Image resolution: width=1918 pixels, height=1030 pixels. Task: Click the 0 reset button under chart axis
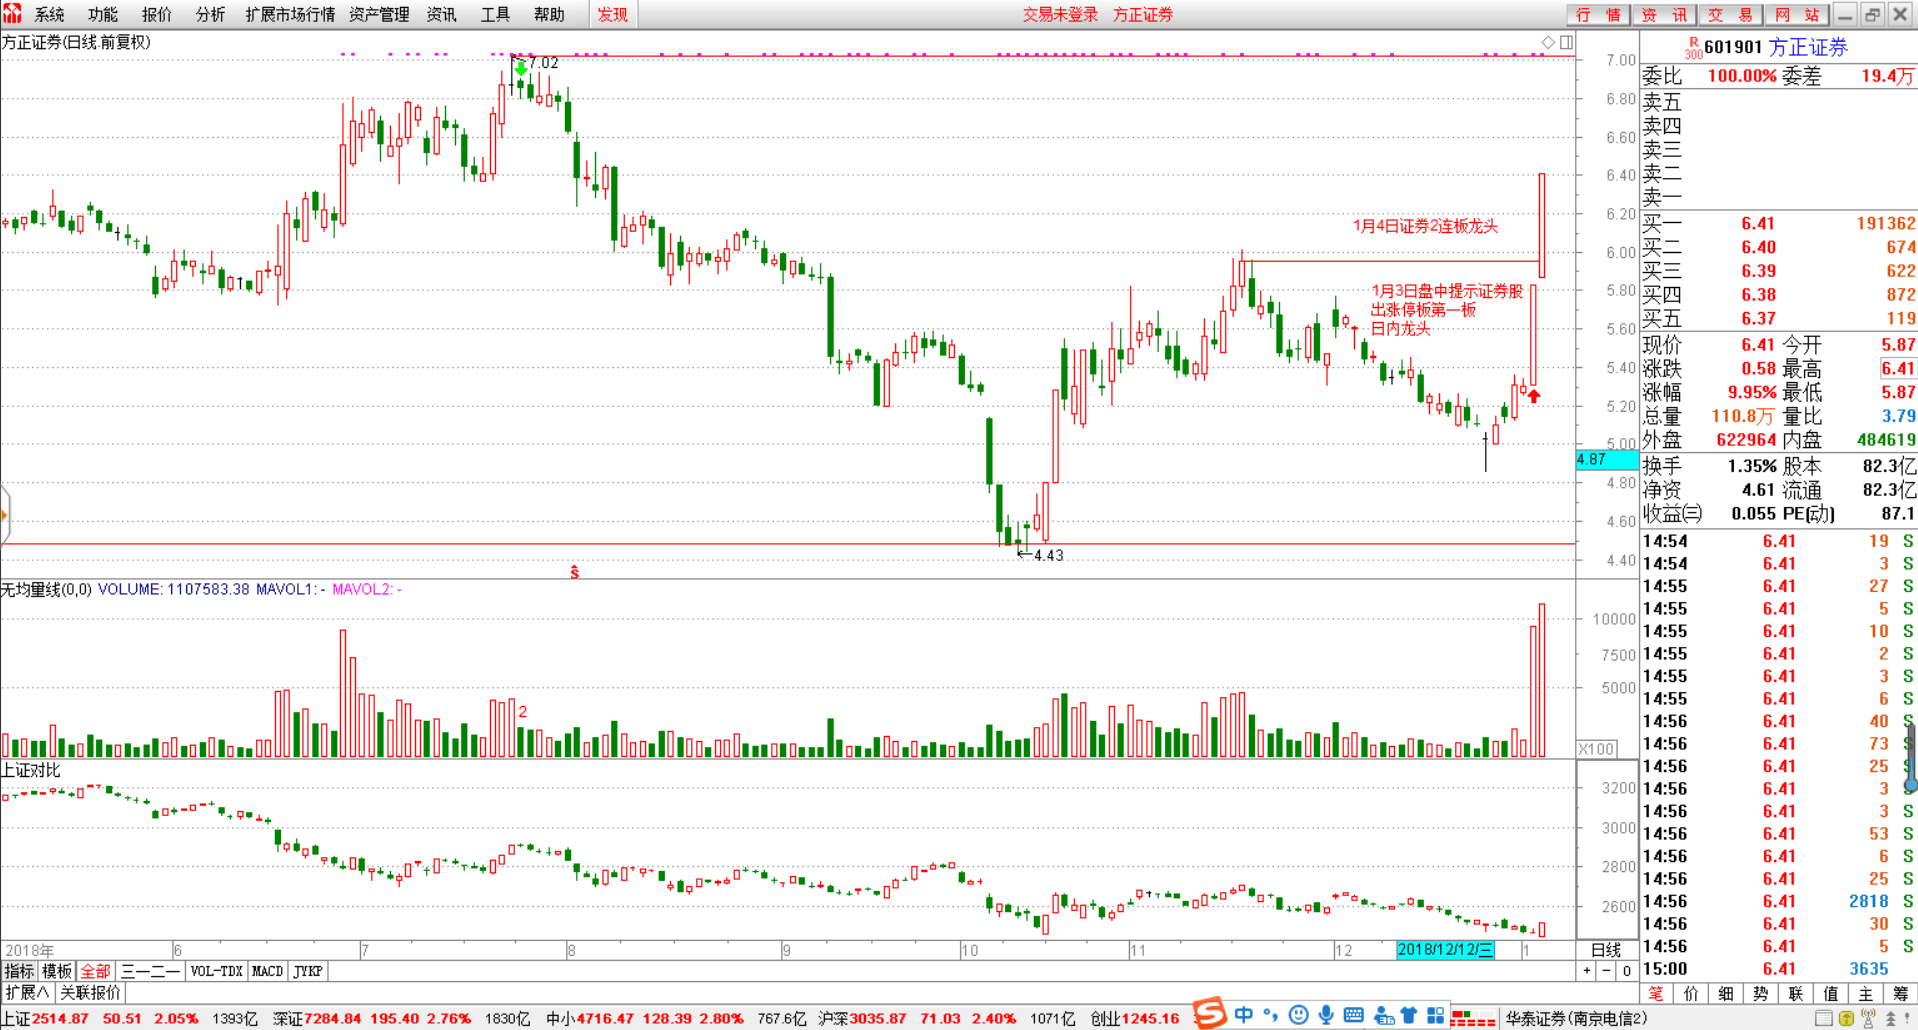pos(1627,971)
